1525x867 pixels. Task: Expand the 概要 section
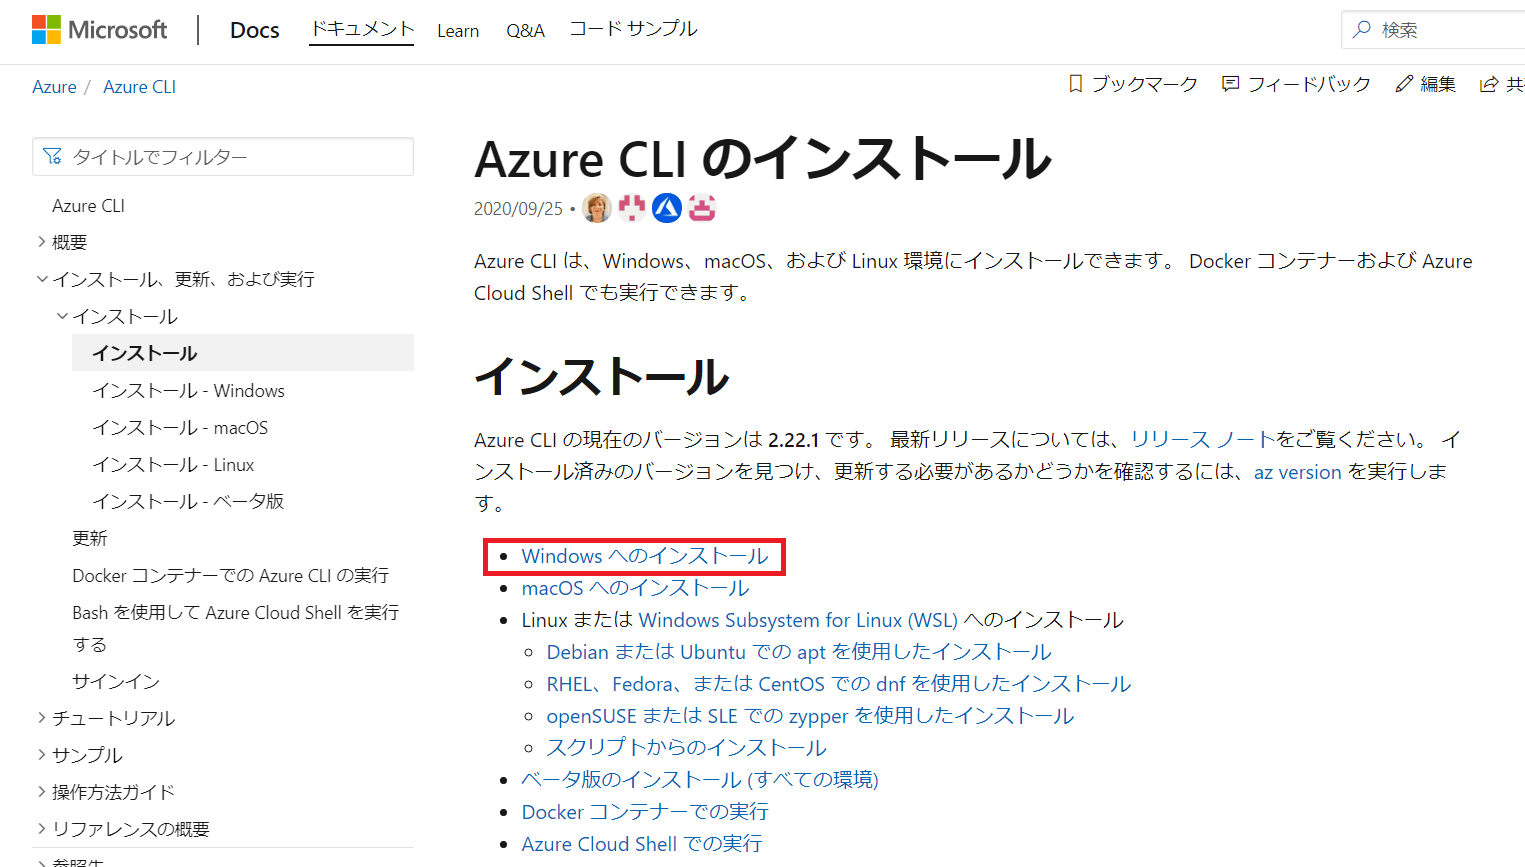(42, 242)
